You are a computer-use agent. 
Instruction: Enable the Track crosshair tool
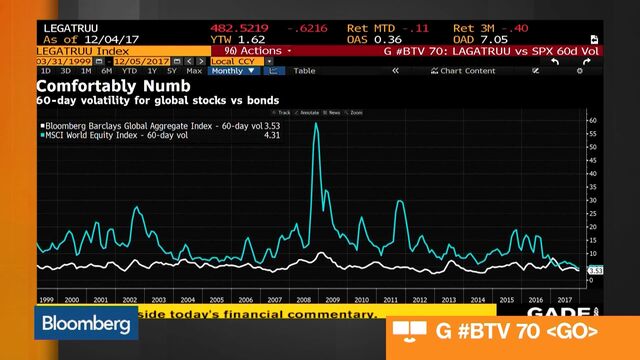[x=281, y=113]
